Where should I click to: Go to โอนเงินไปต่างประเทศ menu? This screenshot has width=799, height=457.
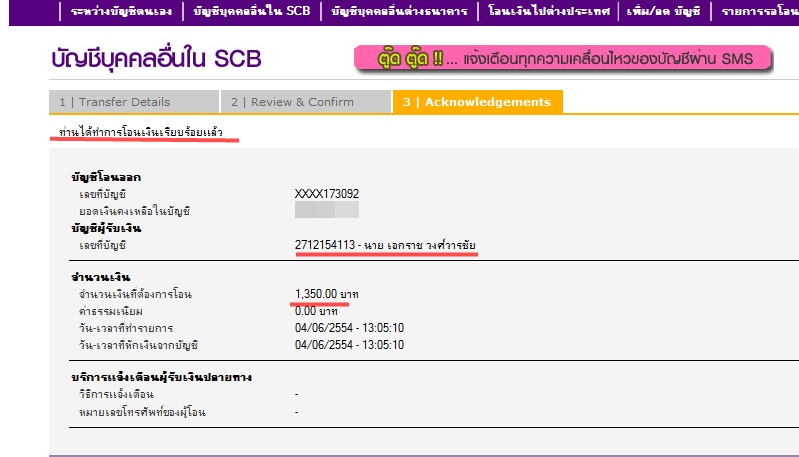pyautogui.click(x=548, y=11)
